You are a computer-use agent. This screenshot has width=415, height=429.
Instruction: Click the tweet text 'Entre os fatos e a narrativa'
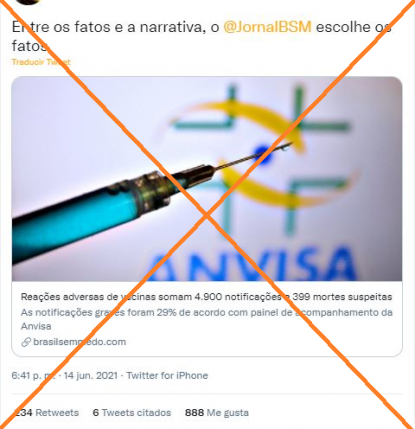(x=108, y=27)
